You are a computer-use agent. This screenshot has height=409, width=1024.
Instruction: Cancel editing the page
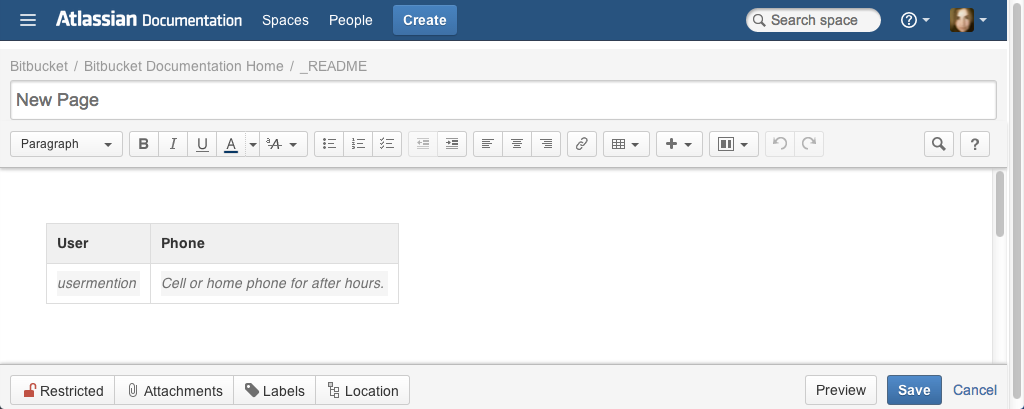click(x=975, y=390)
